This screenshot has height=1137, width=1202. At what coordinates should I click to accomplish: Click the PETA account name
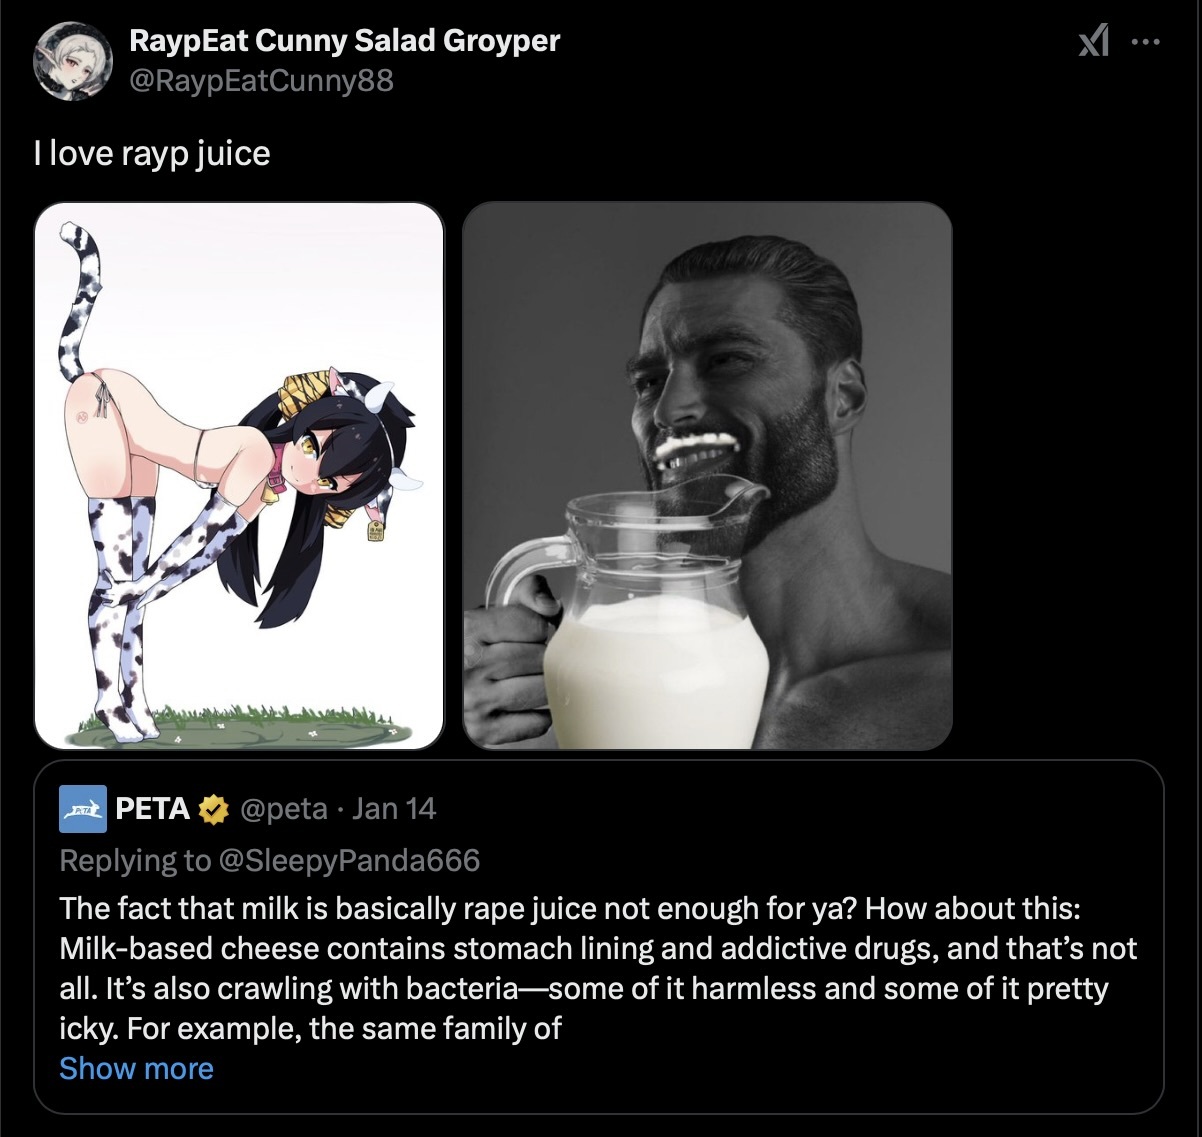coord(152,809)
